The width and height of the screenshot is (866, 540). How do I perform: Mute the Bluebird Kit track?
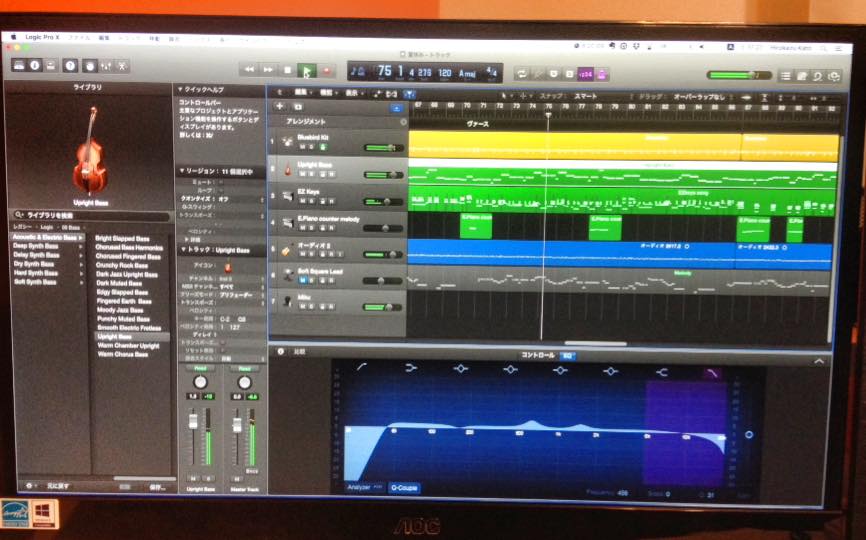(x=303, y=147)
